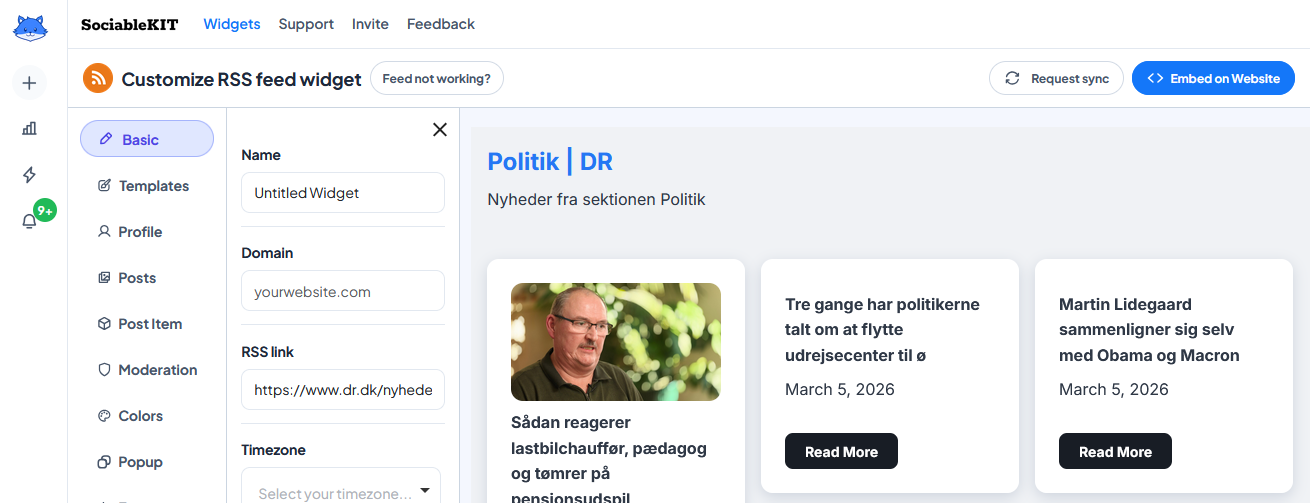Open the Support menu

coord(306,24)
